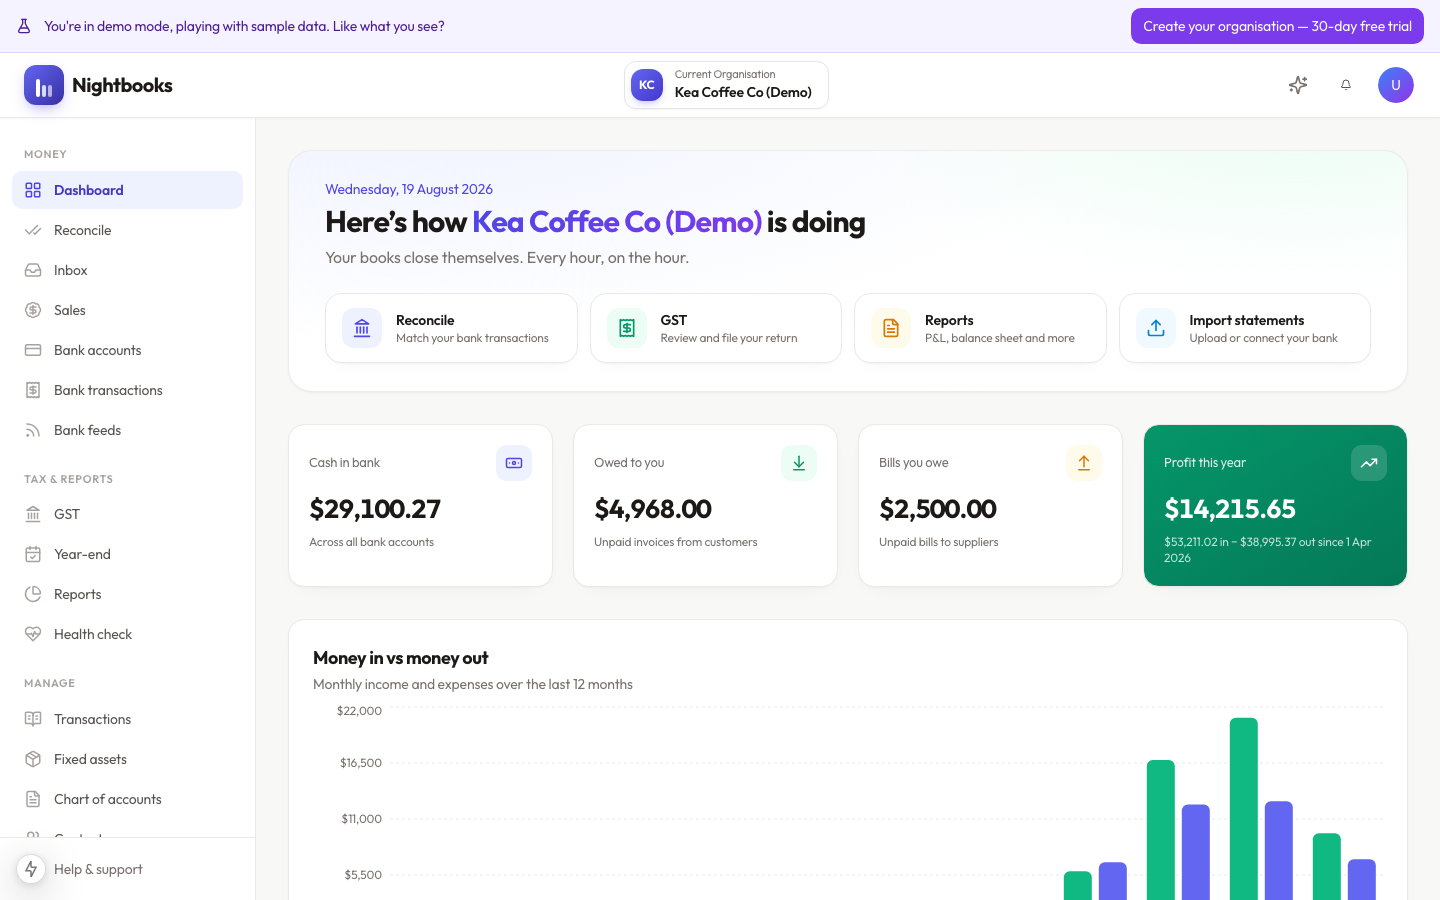The width and height of the screenshot is (1440, 900).
Task: Click the Cash in bank card icon
Action: (x=514, y=463)
